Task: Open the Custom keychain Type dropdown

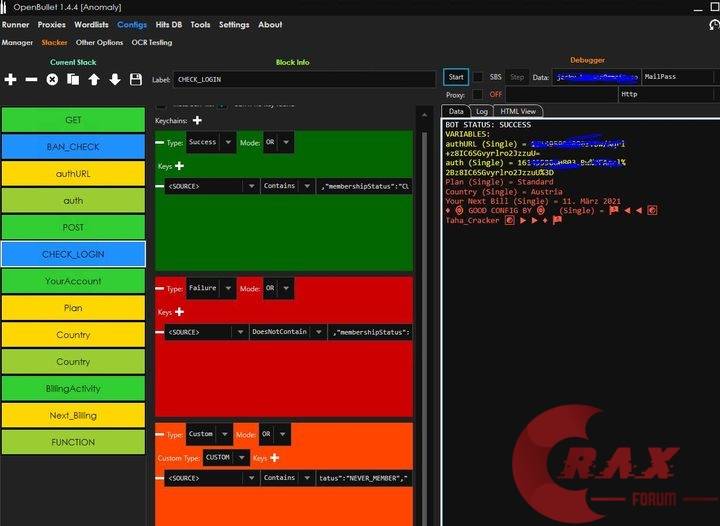Action: pyautogui.click(x=209, y=434)
